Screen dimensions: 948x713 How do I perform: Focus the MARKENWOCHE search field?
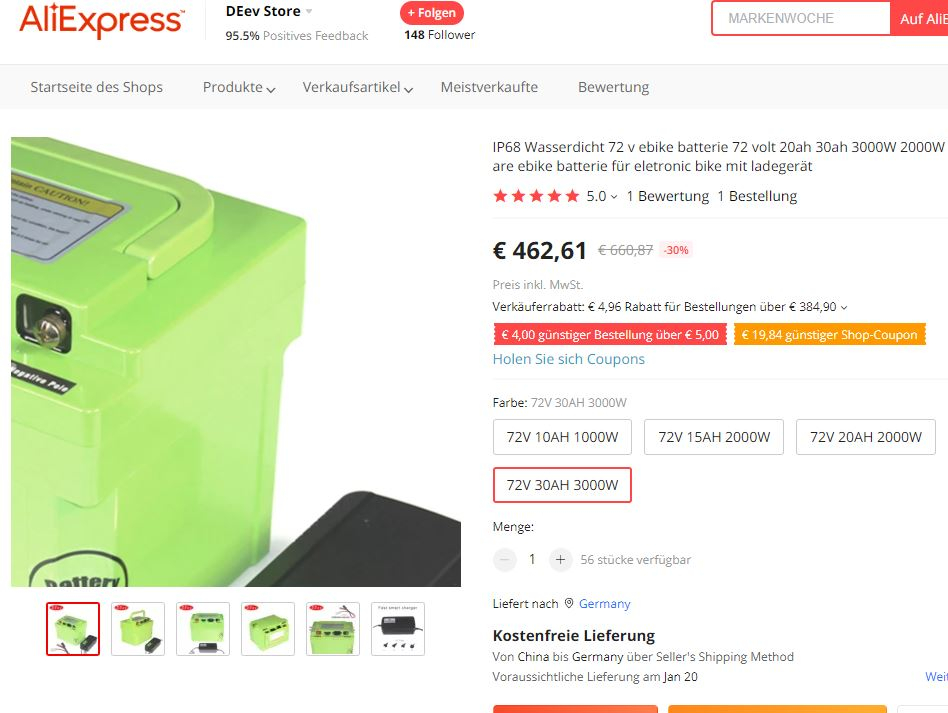[800, 18]
